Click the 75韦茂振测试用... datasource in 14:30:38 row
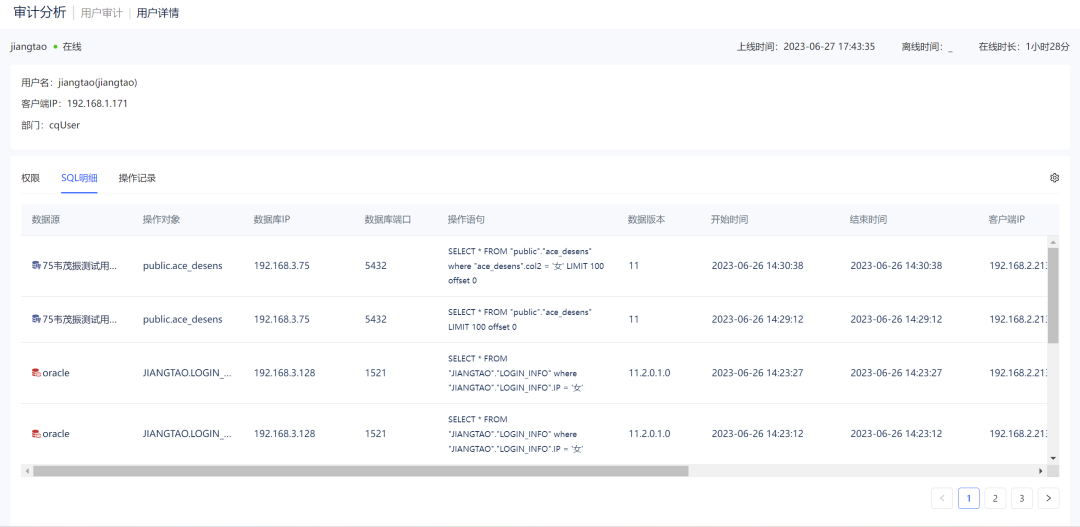 80,266
